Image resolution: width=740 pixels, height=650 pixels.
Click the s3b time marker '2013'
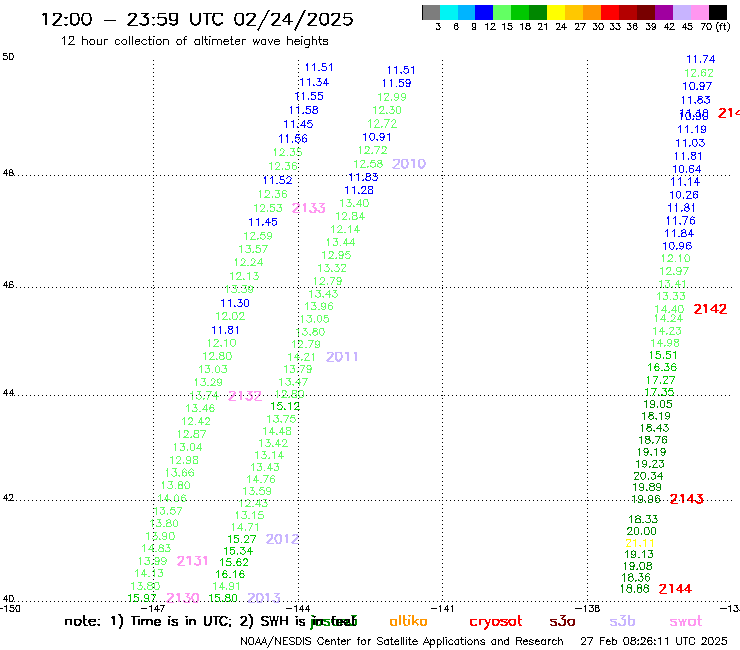click(264, 598)
